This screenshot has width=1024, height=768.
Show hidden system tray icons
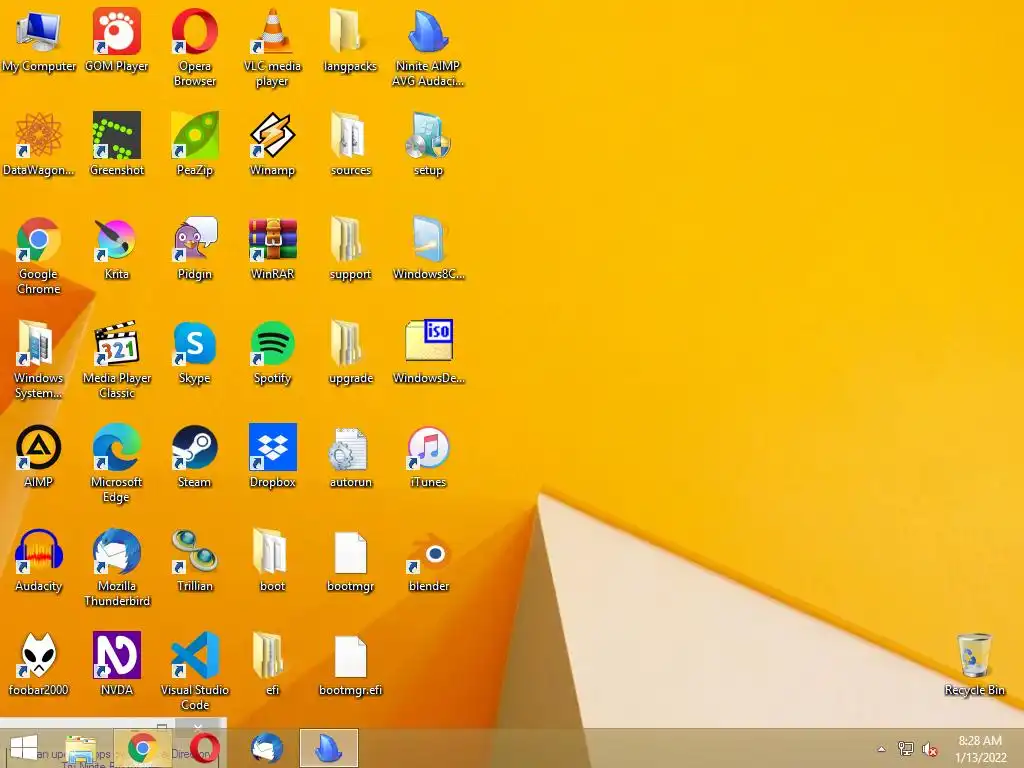pos(881,749)
